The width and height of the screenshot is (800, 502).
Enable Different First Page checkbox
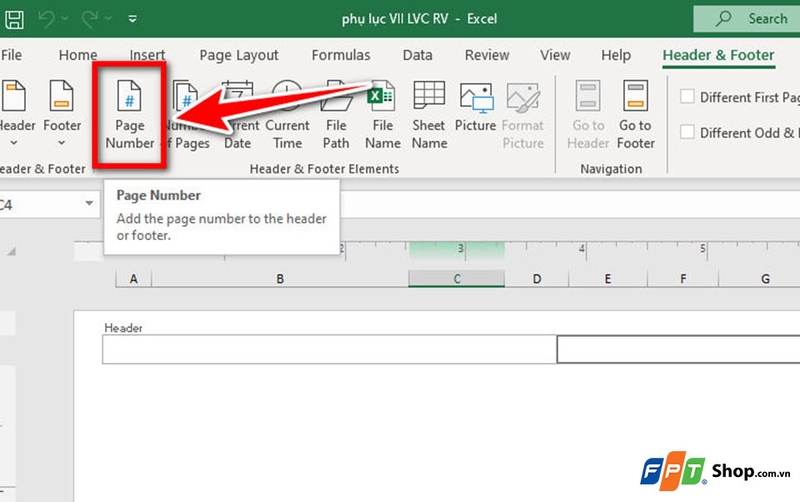pos(687,96)
